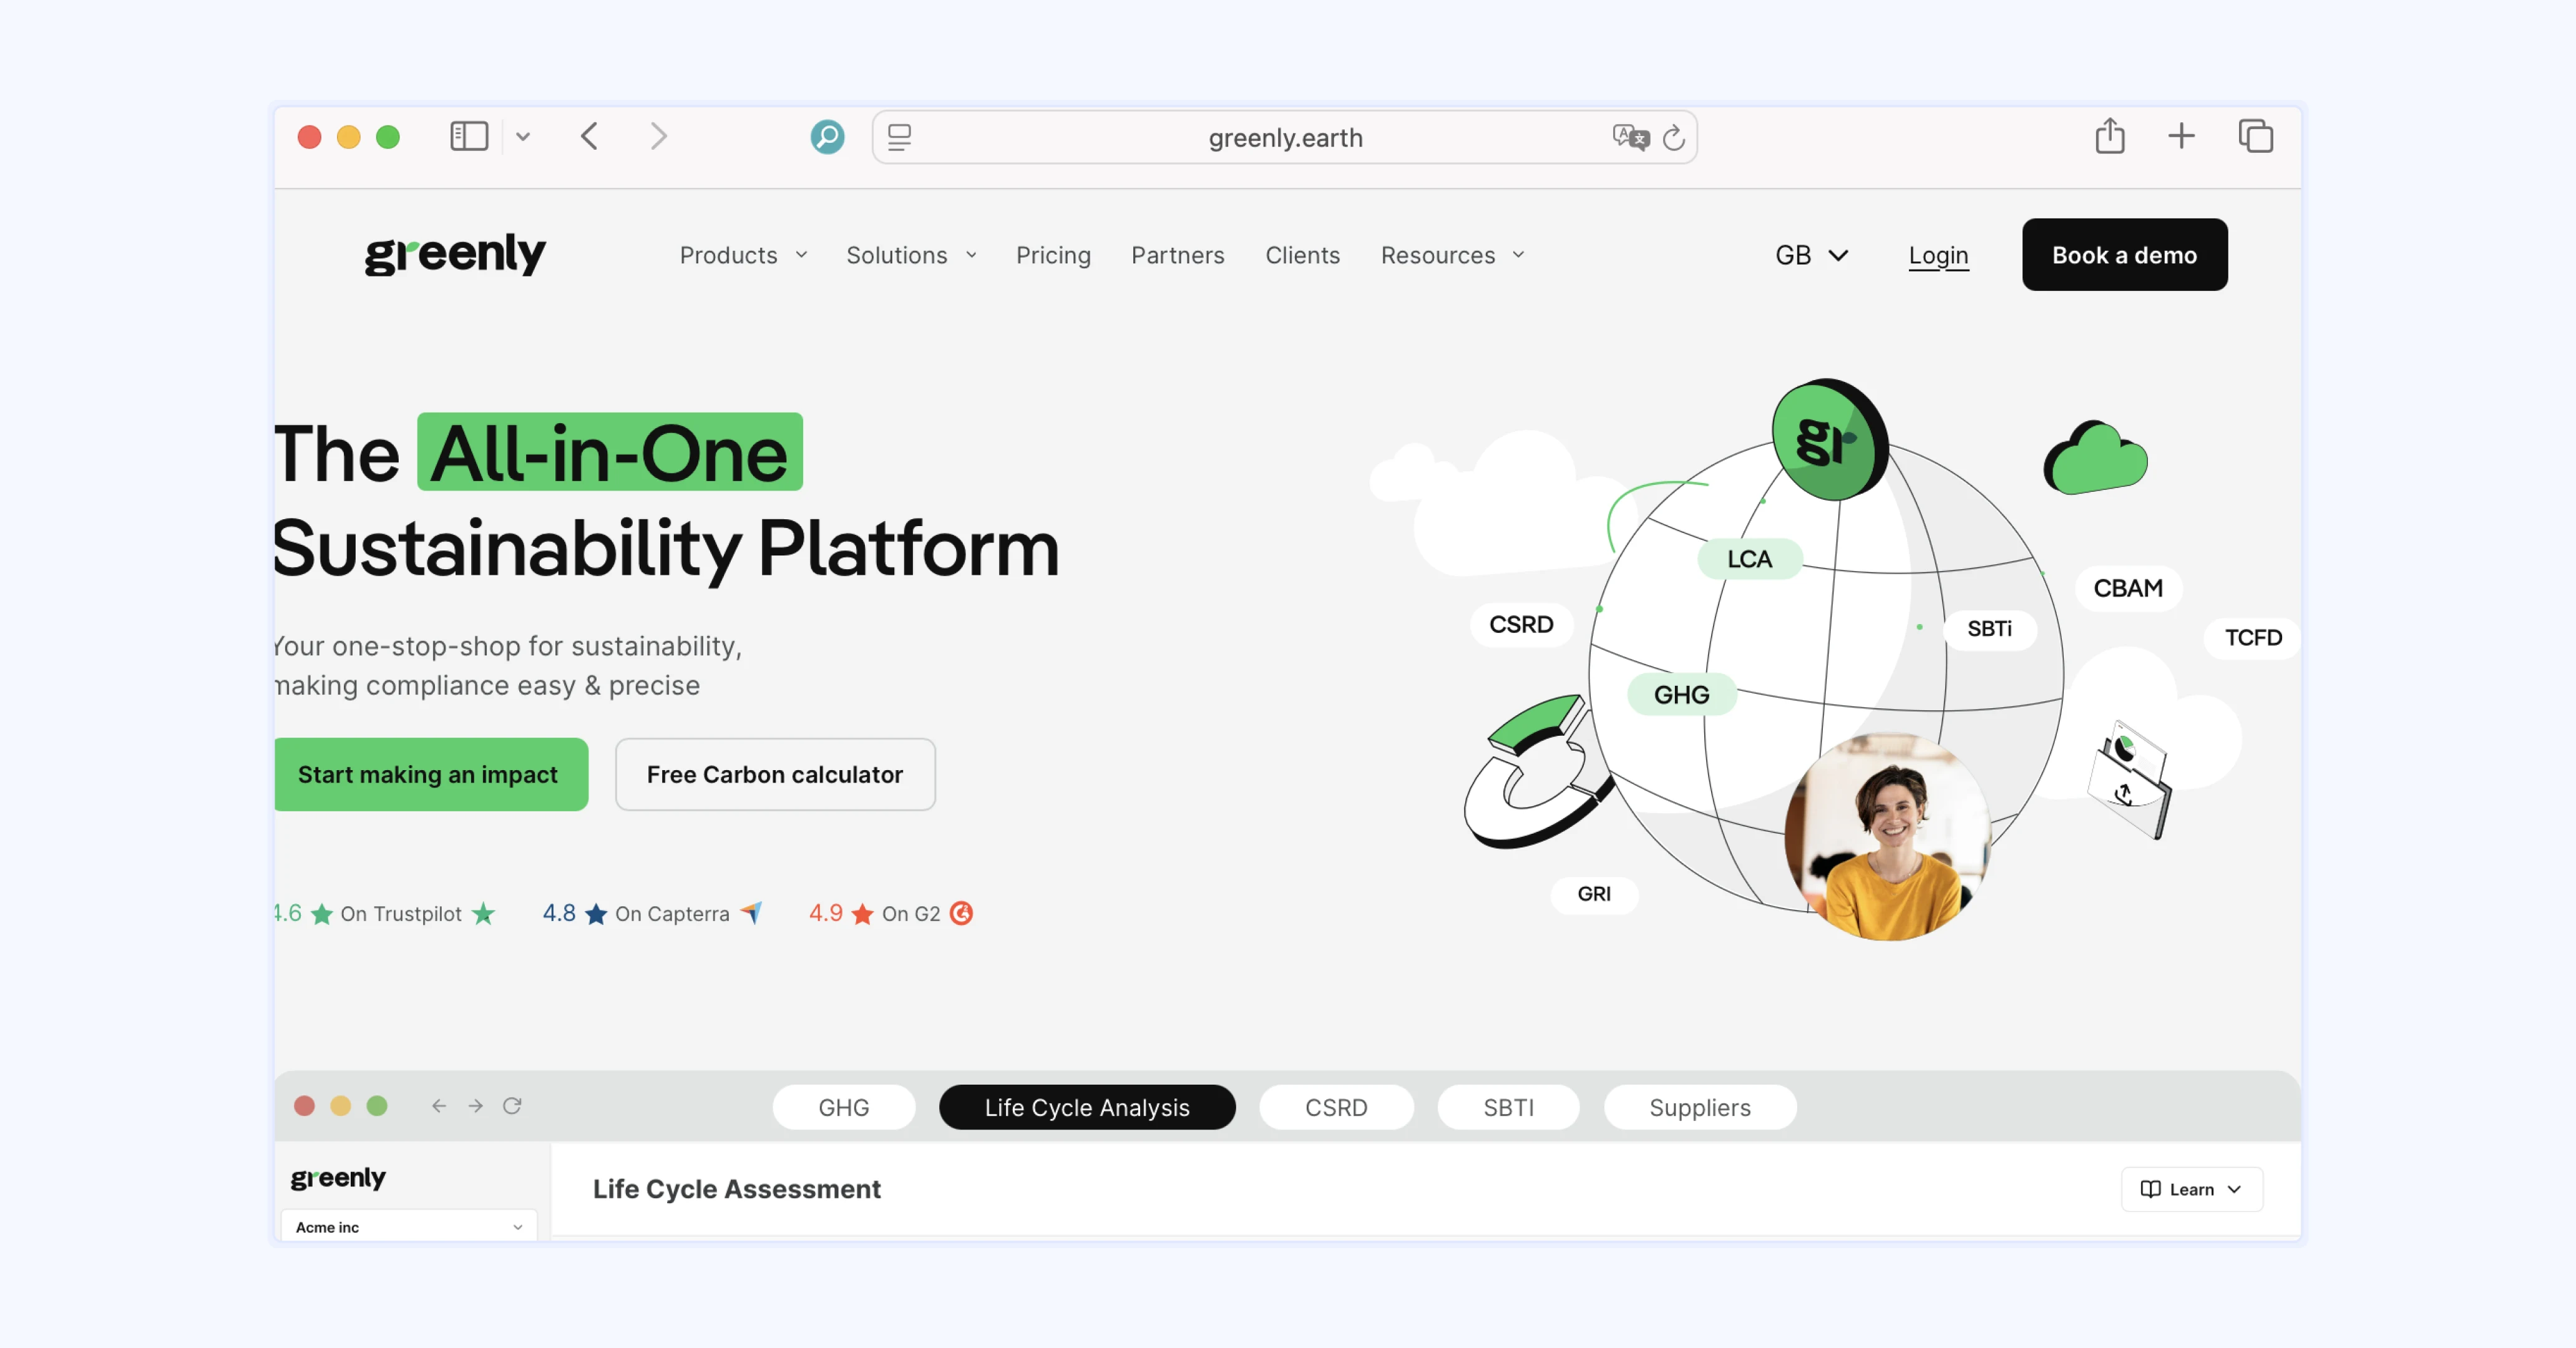Viewport: 2576px width, 1348px height.
Task: Expand the Products menu
Action: 743,255
